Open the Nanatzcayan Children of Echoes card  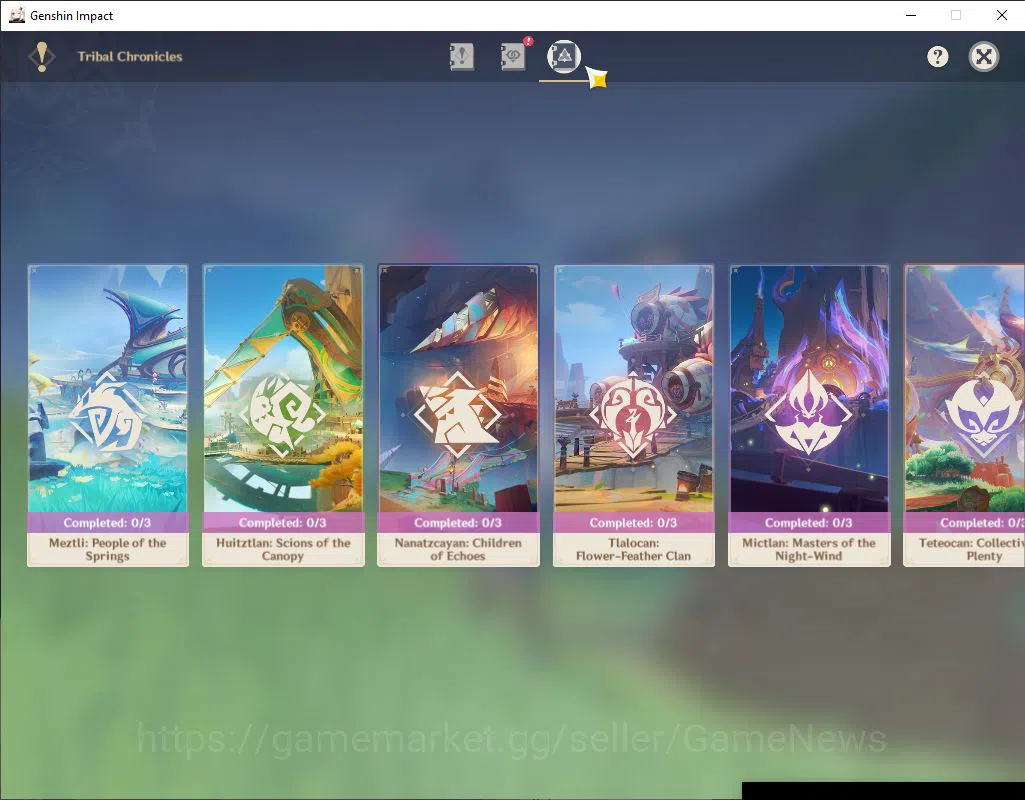pos(458,415)
